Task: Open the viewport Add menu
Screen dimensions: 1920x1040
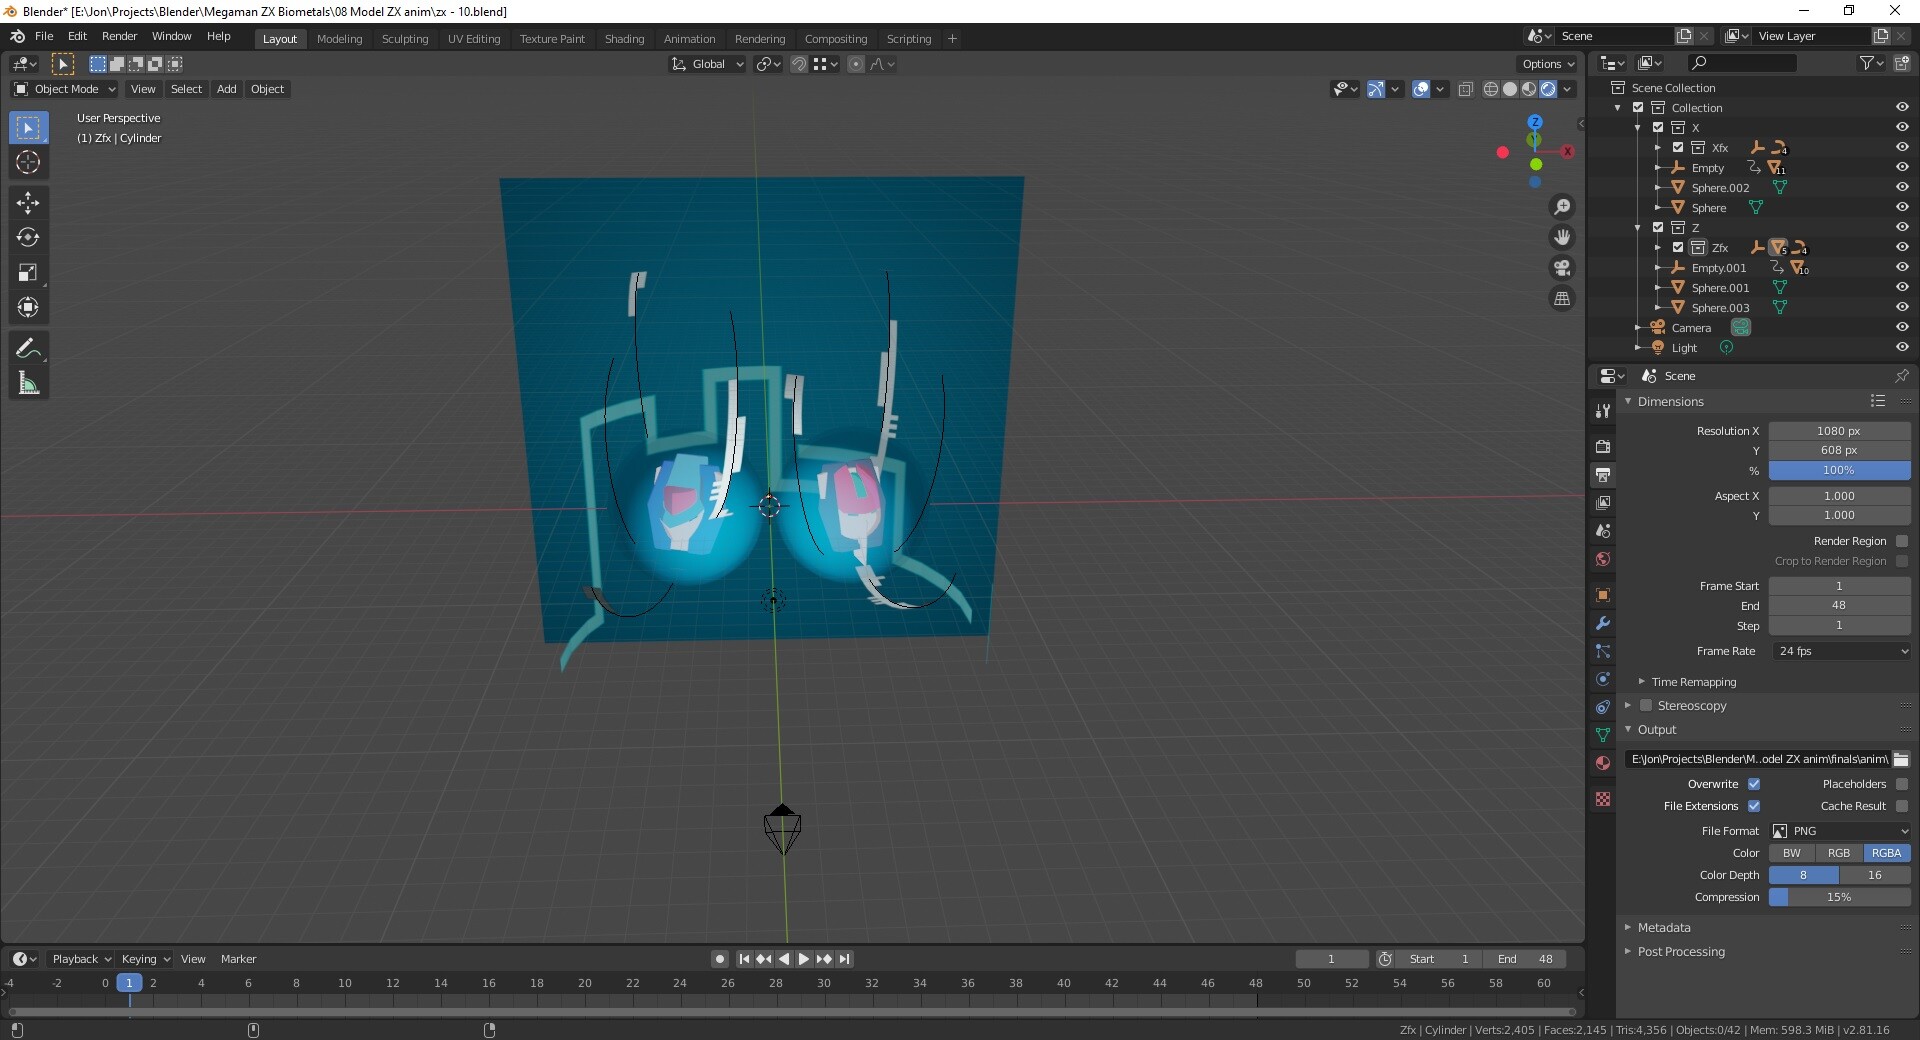Action: pyautogui.click(x=227, y=89)
